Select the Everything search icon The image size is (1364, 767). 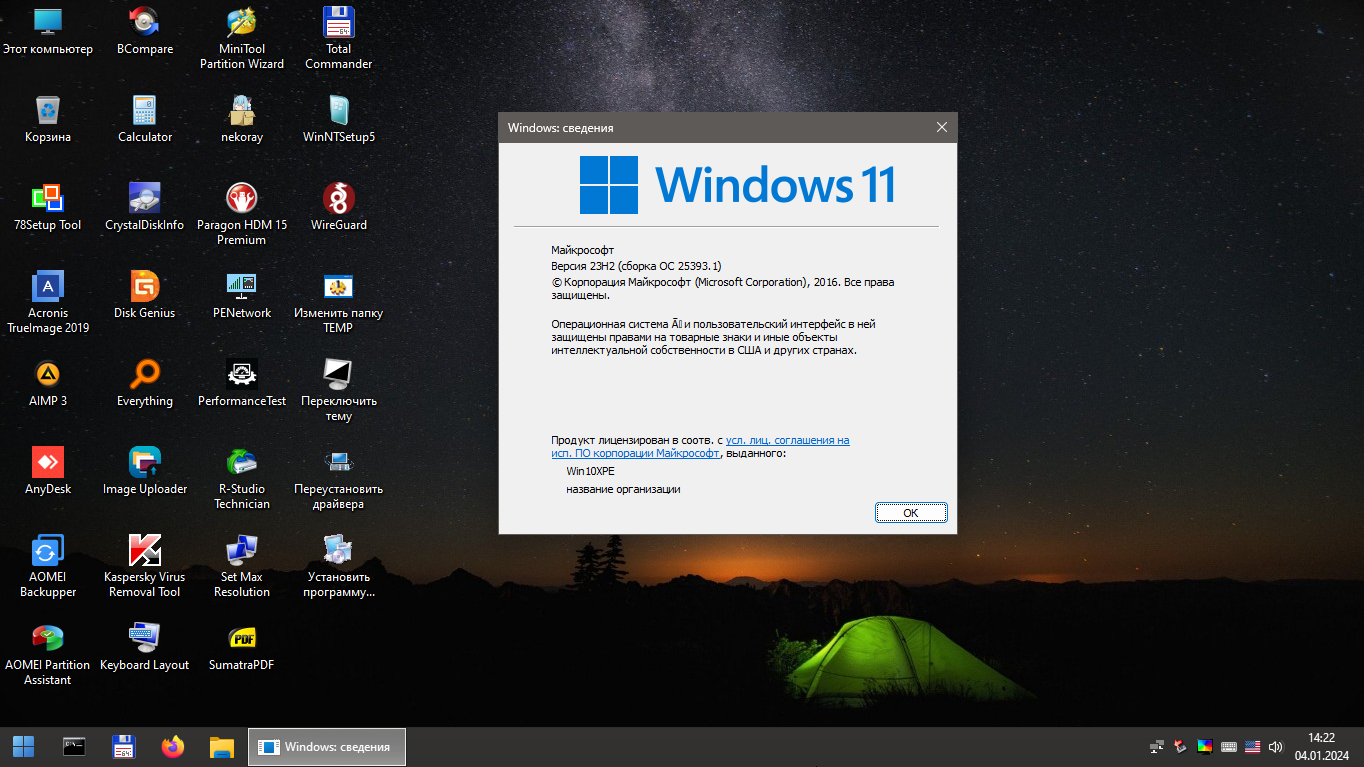click(x=144, y=384)
